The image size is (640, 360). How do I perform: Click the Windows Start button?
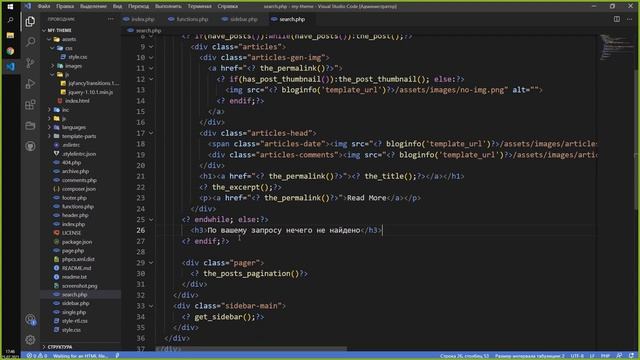tap(10, 6)
